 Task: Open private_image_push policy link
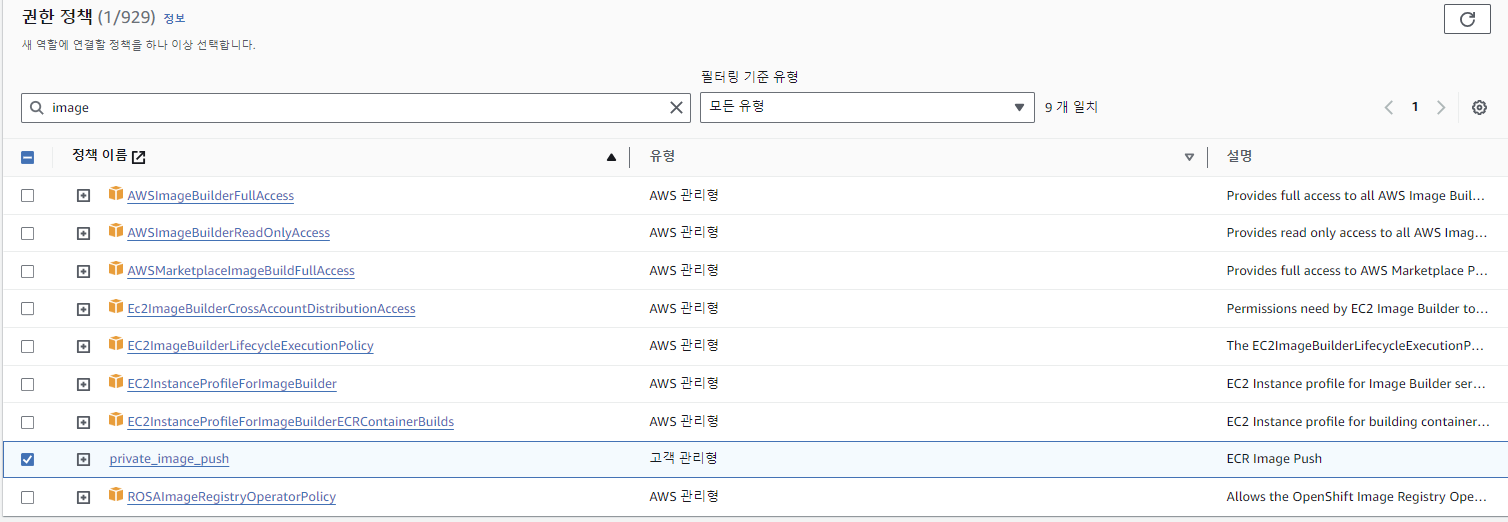click(169, 459)
